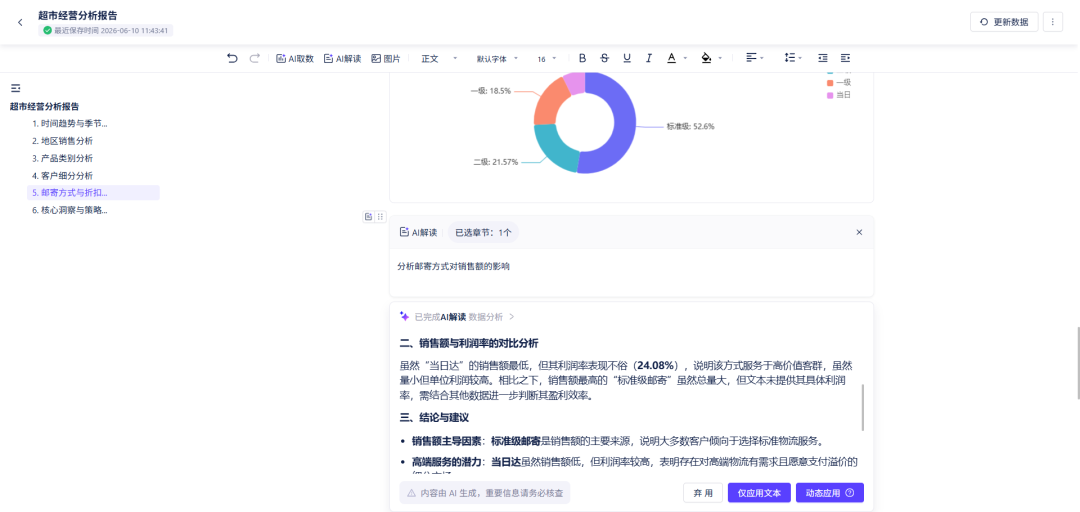Click the 动态应用 button
The image size is (1080, 512).
829,493
